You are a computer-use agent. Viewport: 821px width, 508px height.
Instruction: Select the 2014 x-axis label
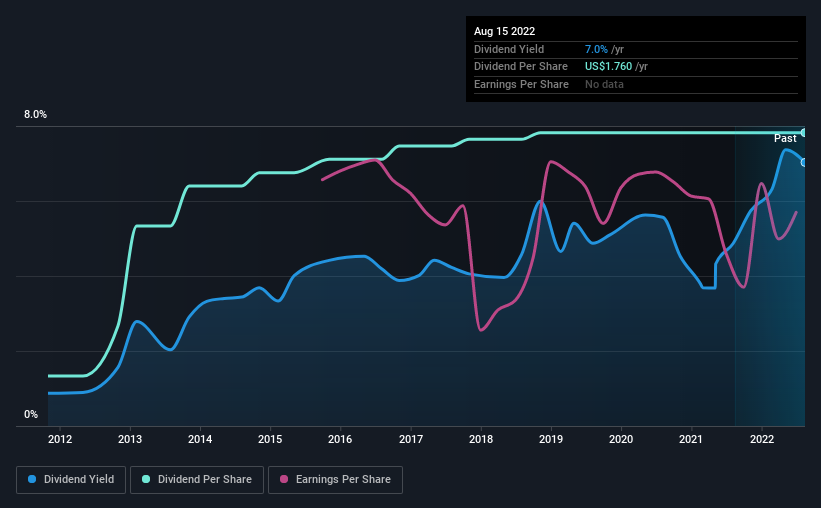click(200, 439)
